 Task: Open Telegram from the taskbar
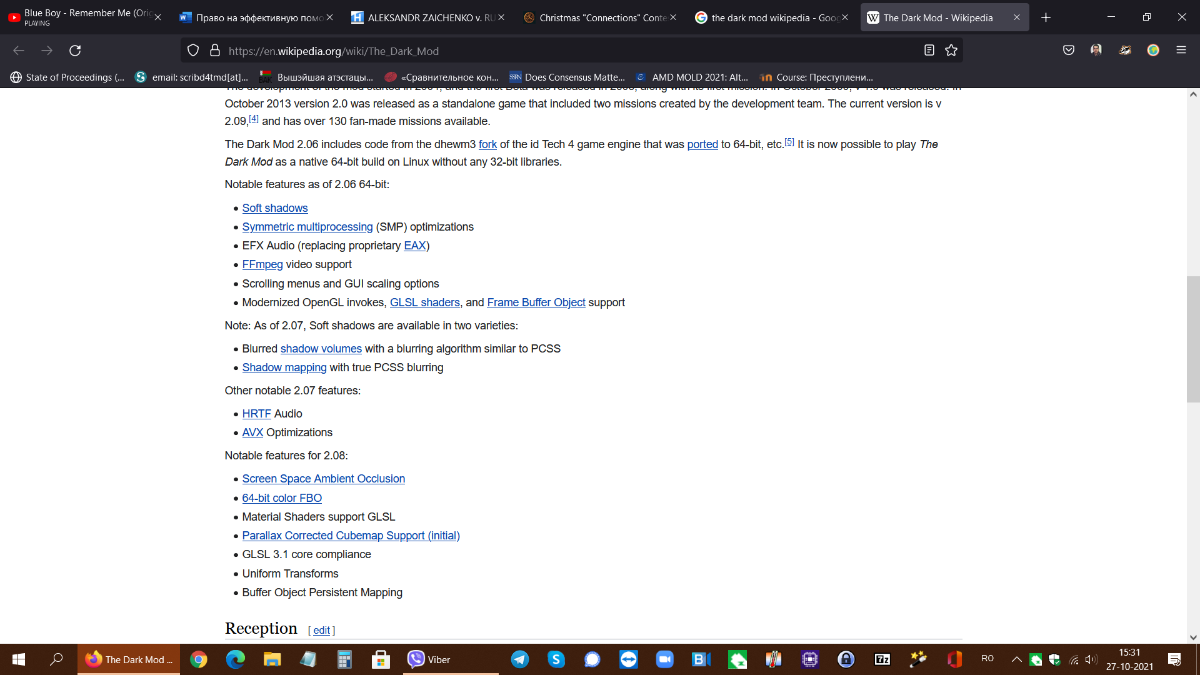[x=519, y=659]
